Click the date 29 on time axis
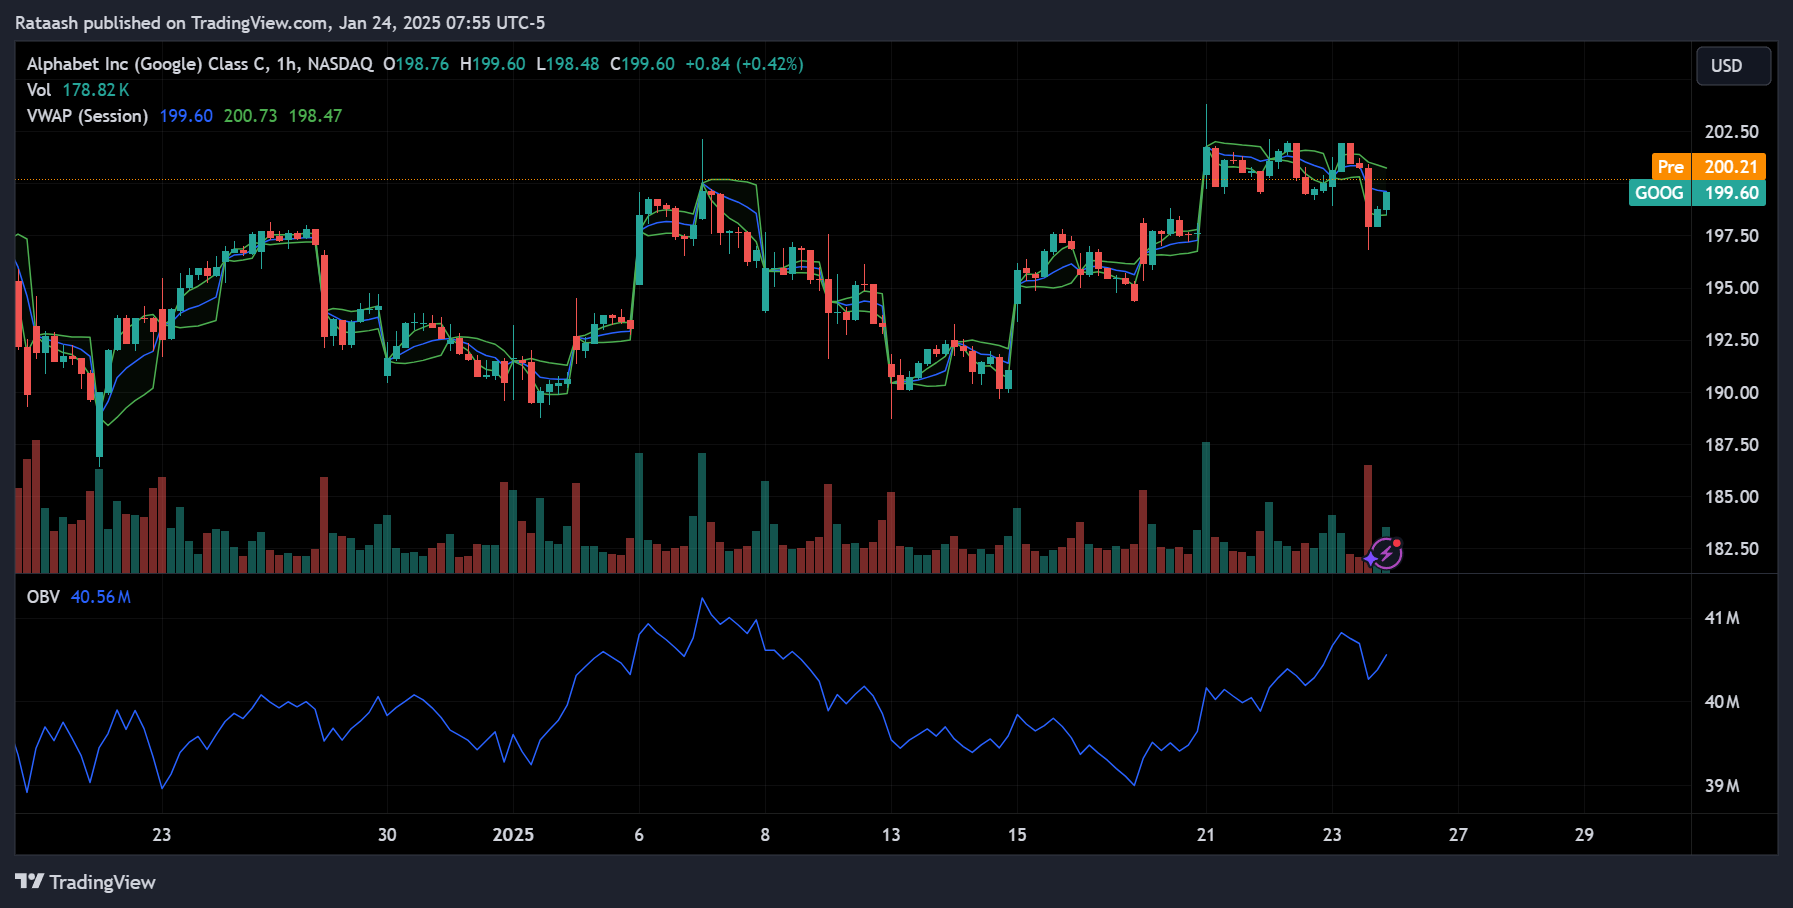Screen dimensions: 1793x908 click(x=1584, y=835)
